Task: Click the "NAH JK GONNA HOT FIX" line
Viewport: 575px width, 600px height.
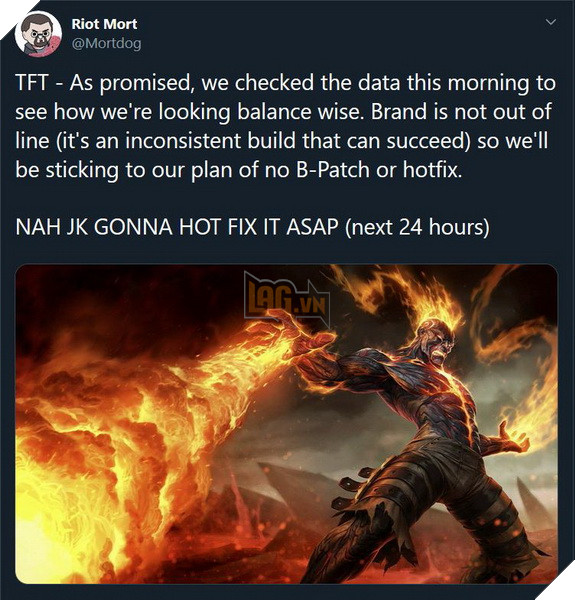Action: [x=138, y=227]
